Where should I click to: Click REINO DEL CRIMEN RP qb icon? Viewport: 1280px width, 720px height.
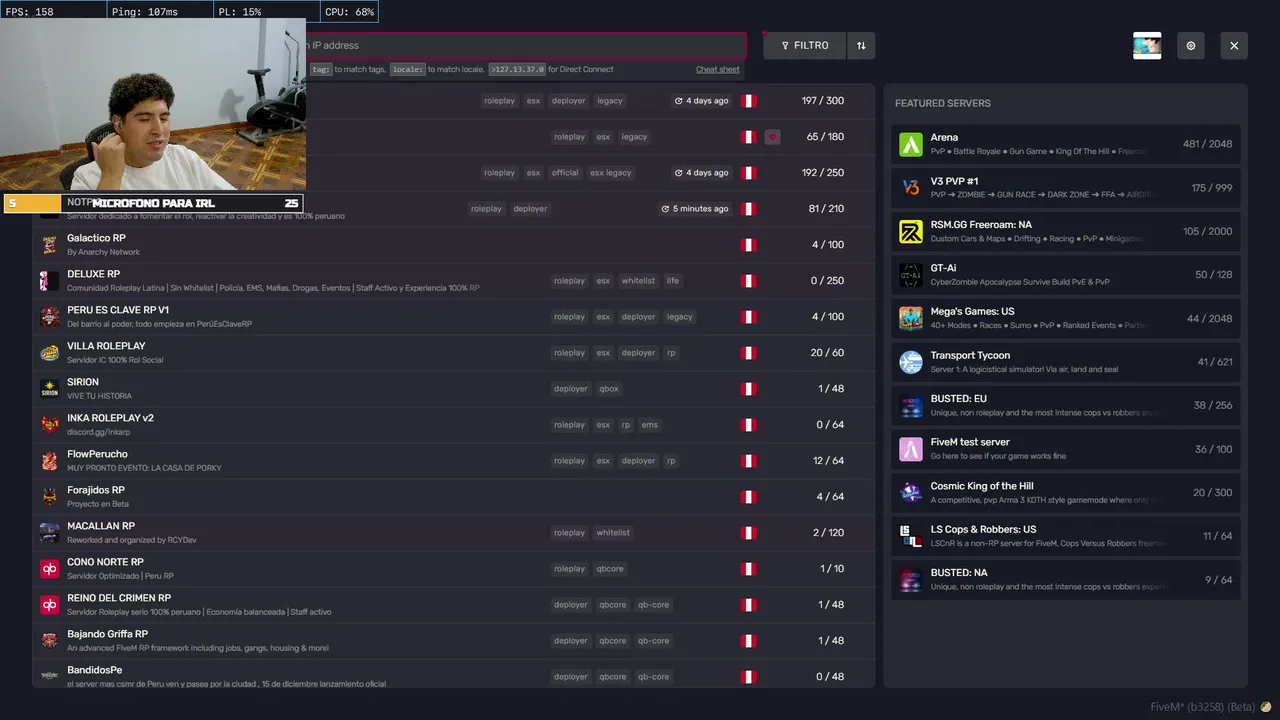(50, 605)
